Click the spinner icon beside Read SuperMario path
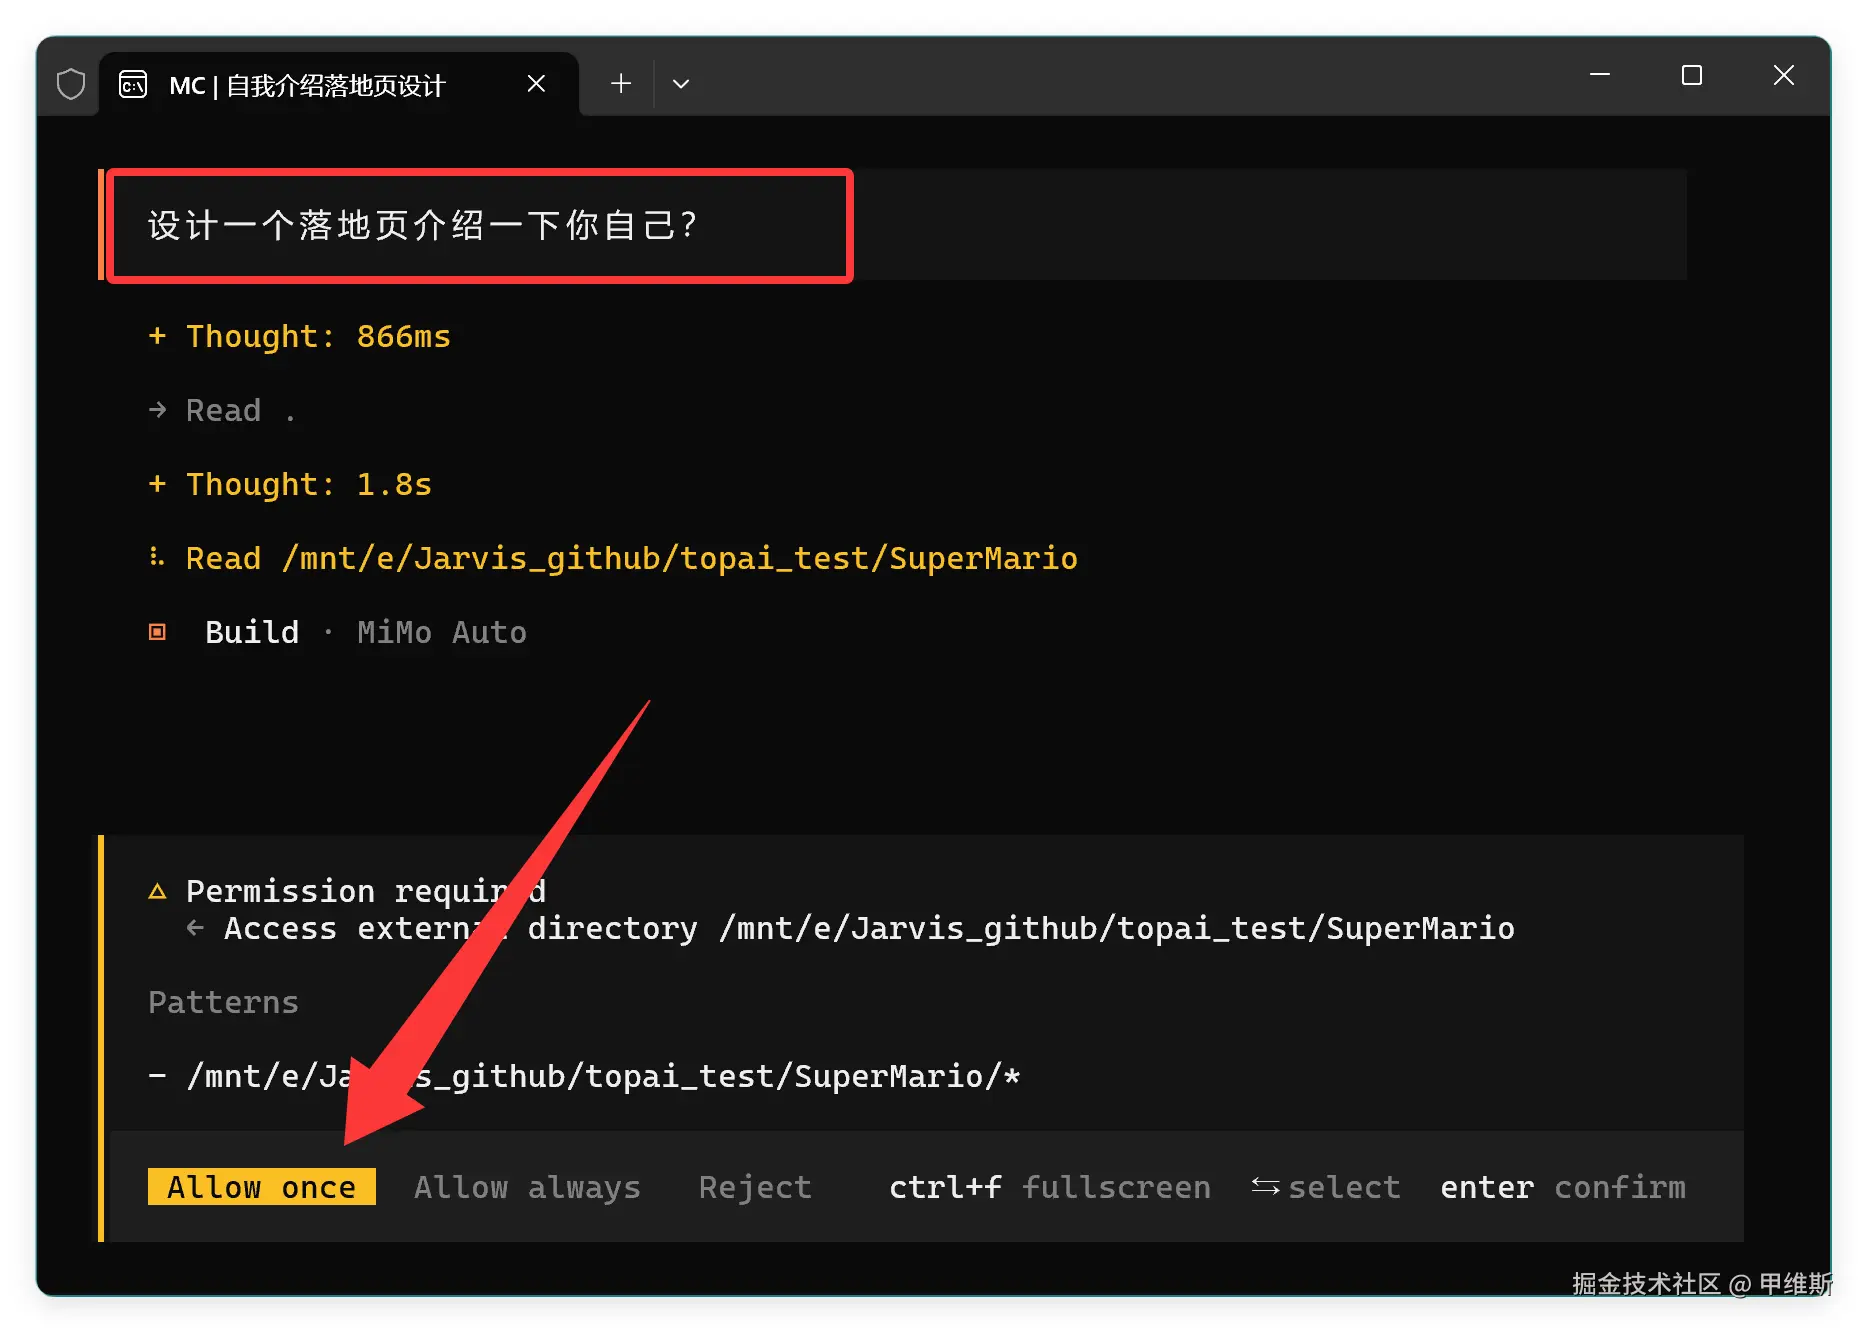1867x1332 pixels. tap(156, 557)
